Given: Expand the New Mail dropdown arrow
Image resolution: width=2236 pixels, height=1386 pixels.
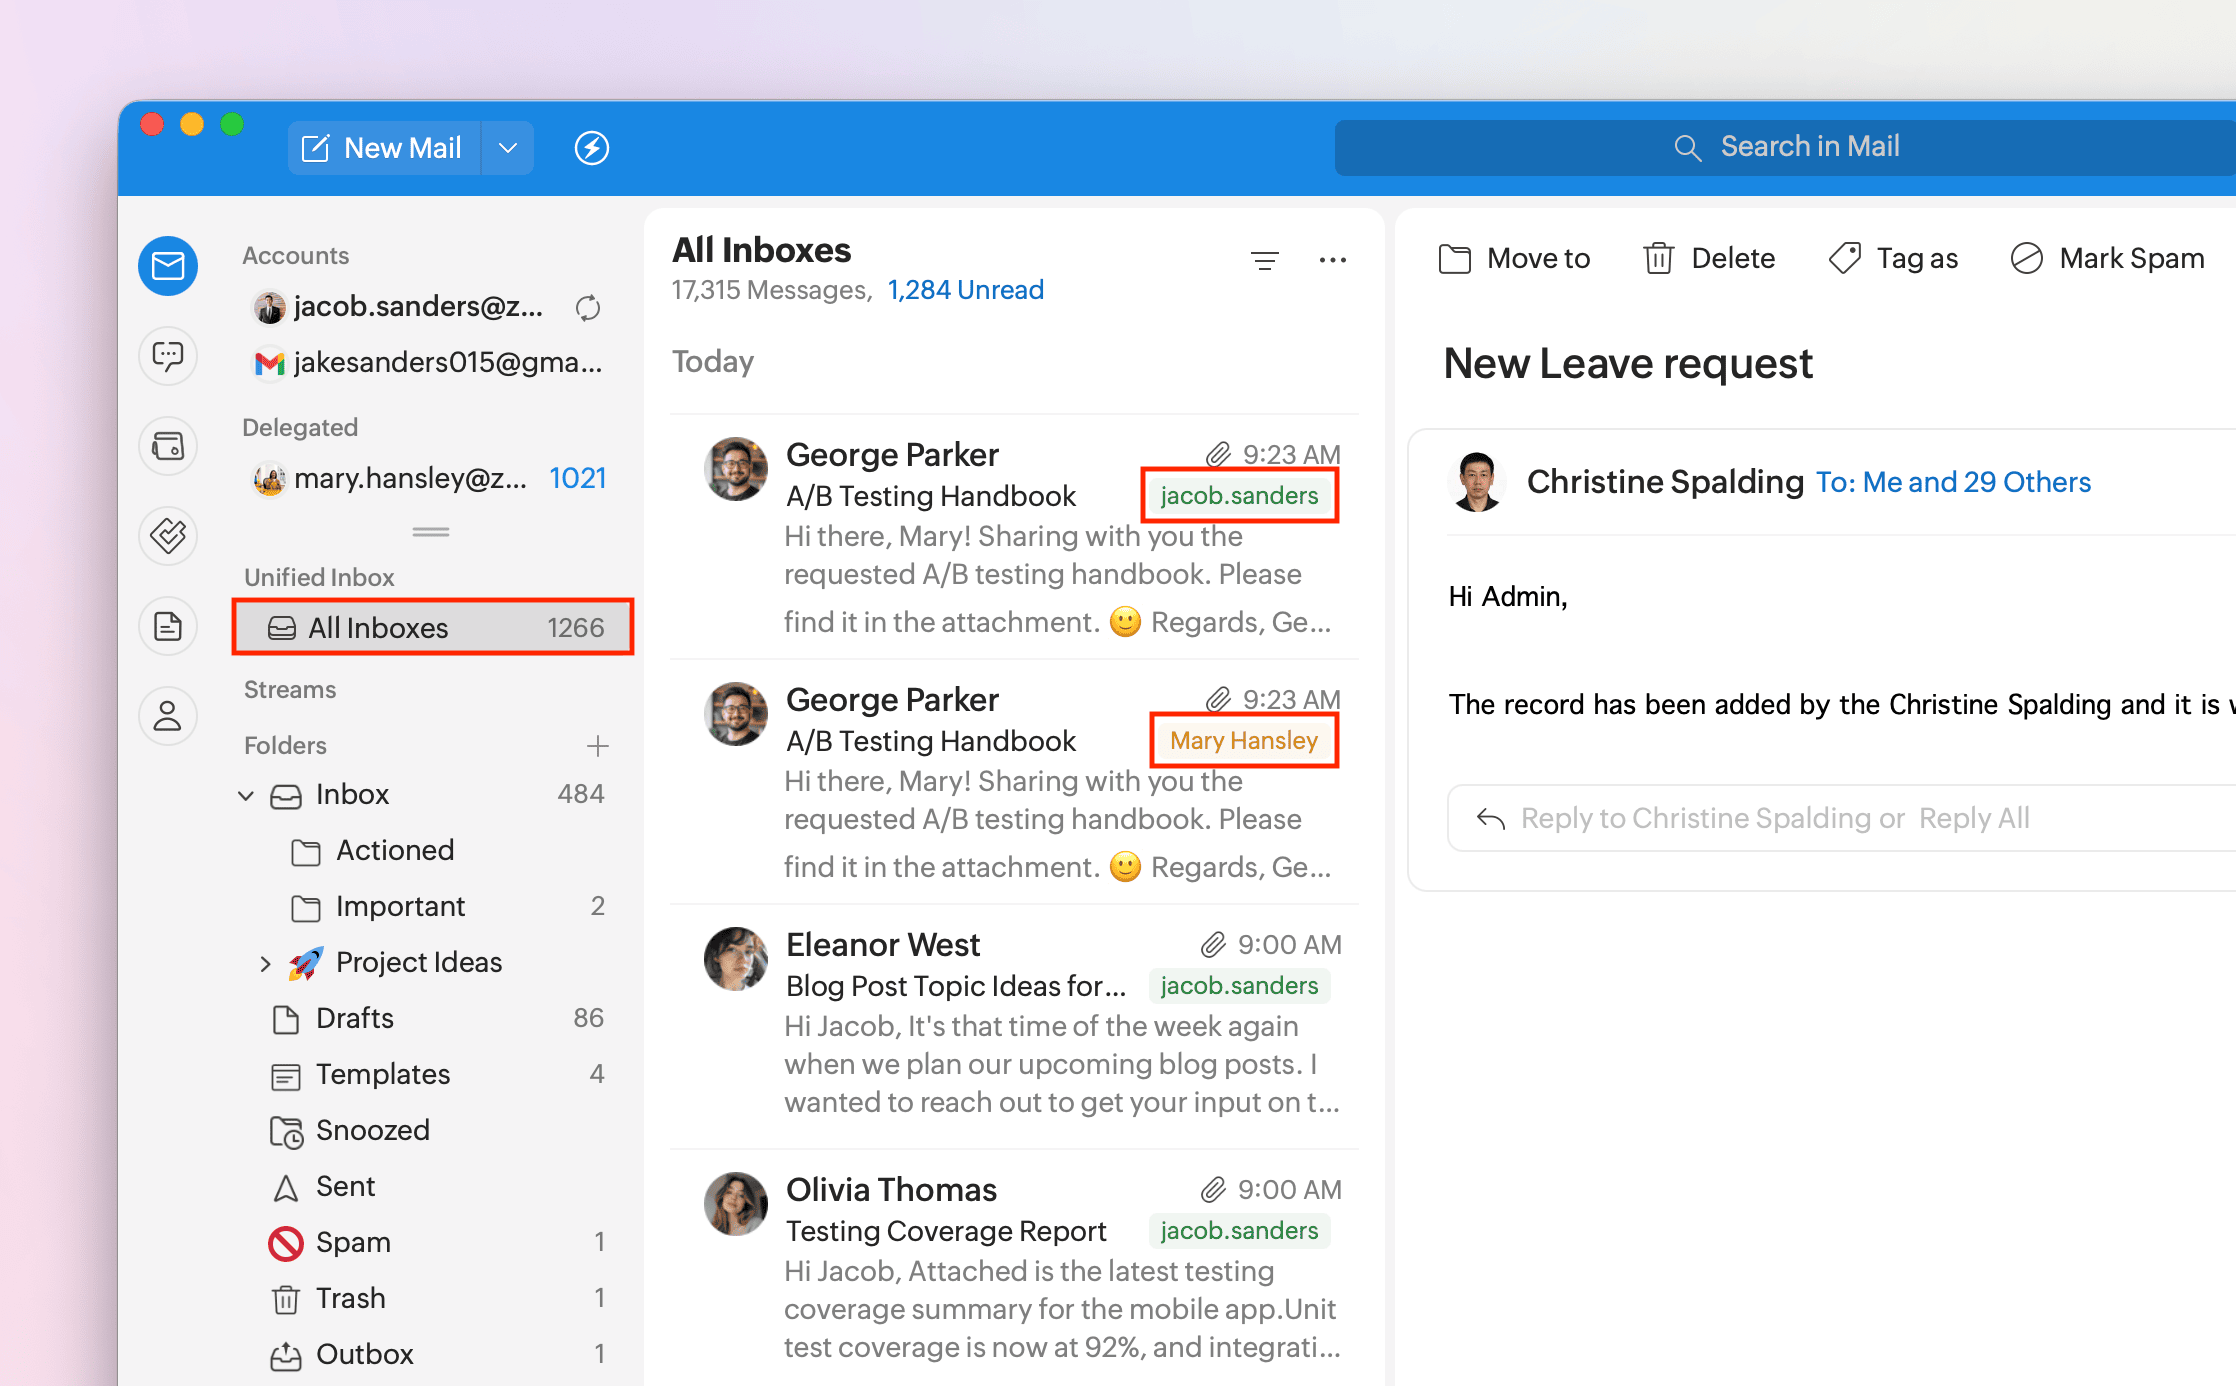Looking at the screenshot, I should pos(508,148).
